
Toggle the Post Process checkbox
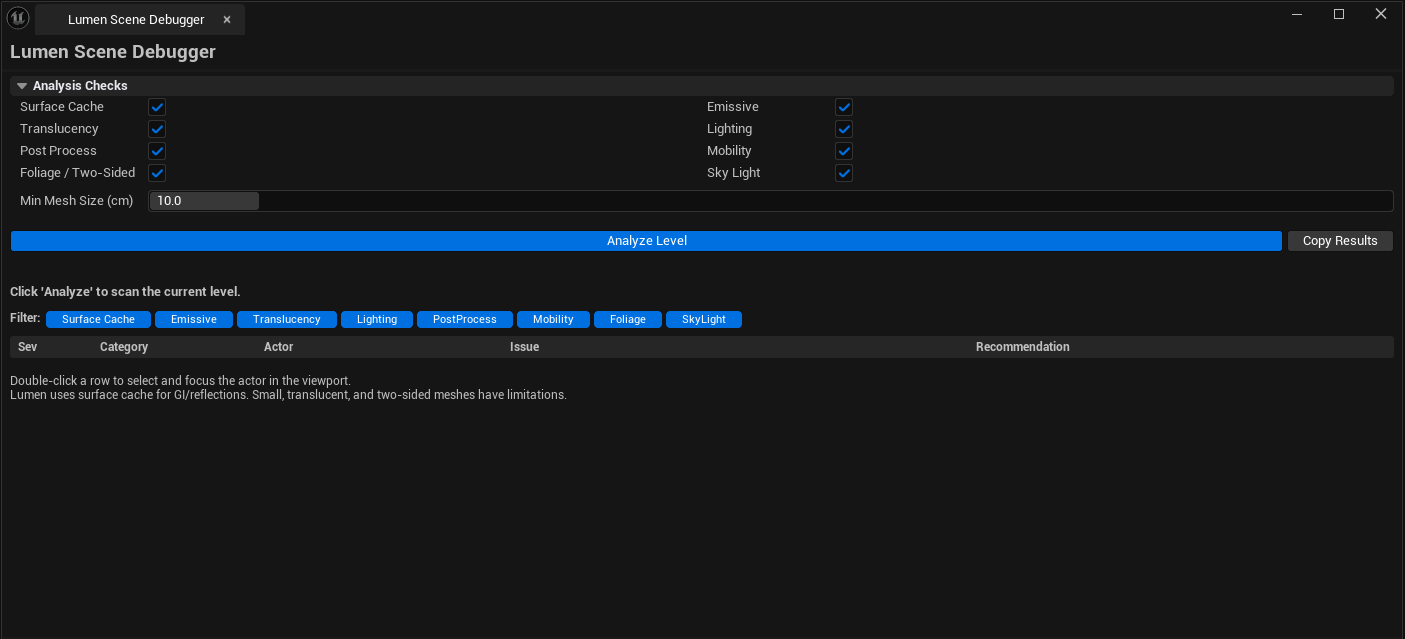(157, 151)
